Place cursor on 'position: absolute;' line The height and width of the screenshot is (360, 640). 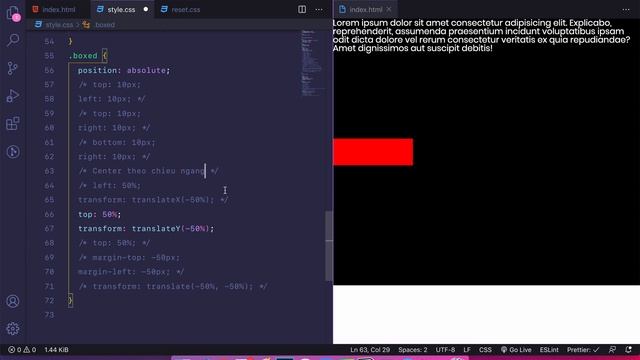[x=124, y=70]
